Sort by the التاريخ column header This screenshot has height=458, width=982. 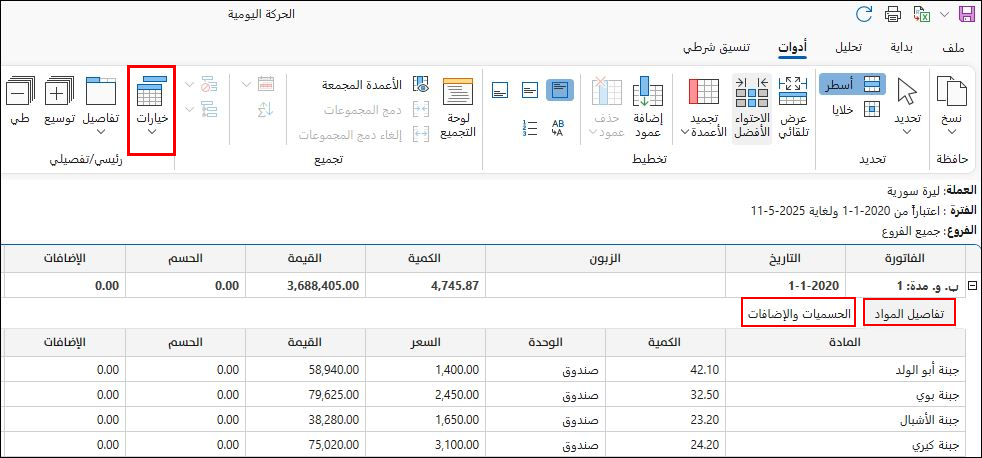[785, 258]
